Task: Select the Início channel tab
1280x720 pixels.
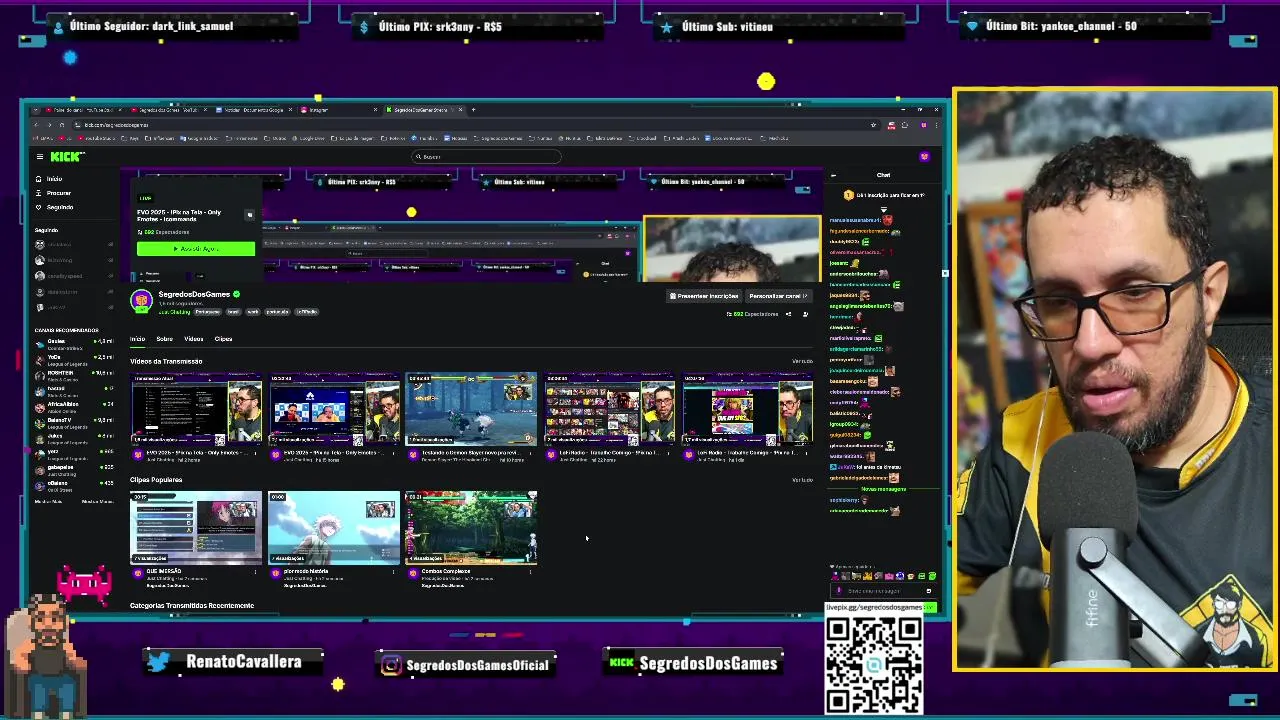Action: point(137,339)
